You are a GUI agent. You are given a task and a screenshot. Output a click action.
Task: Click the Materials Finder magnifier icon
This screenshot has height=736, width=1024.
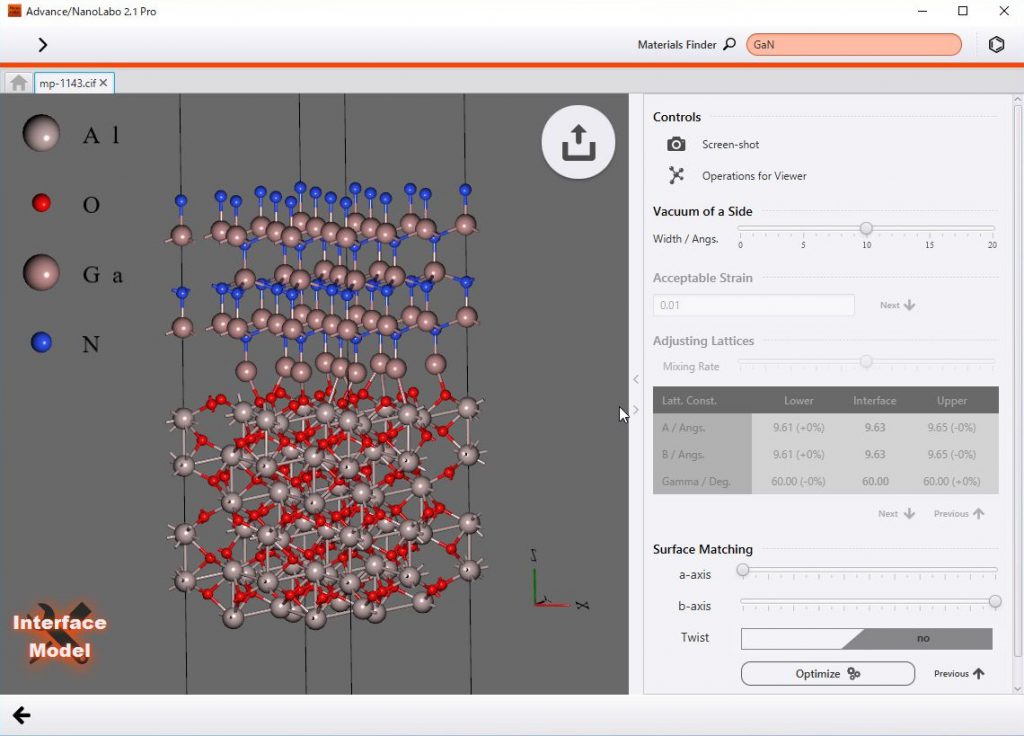pyautogui.click(x=729, y=45)
